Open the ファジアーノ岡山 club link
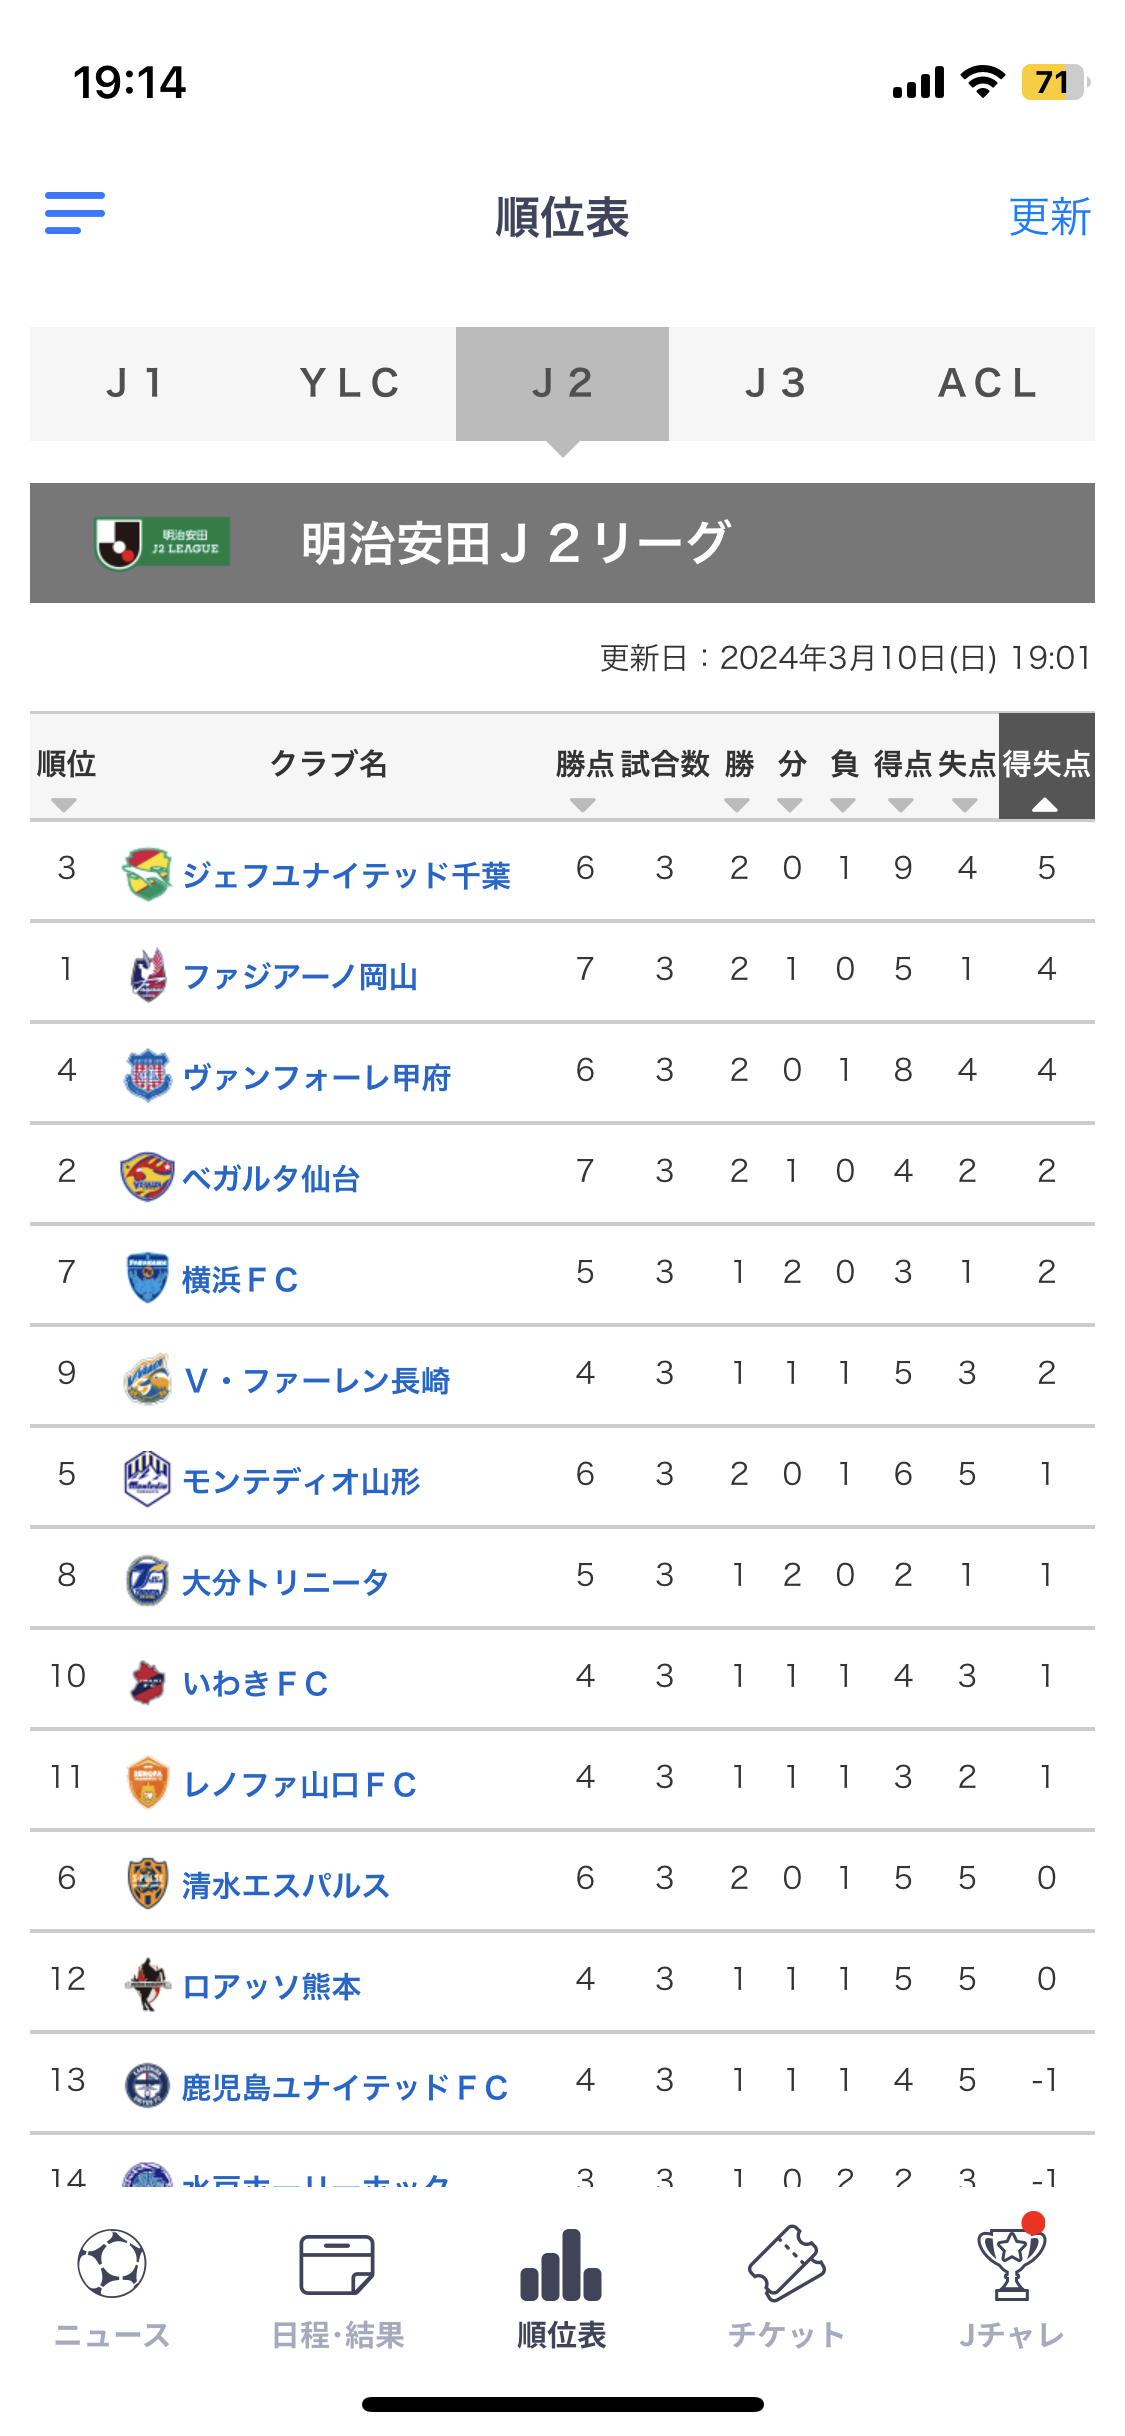 (300, 976)
